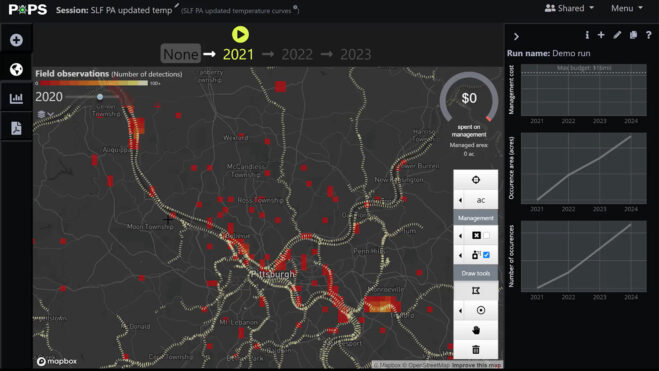
Task: Open the PDF report icon in sidebar
Action: (16, 127)
